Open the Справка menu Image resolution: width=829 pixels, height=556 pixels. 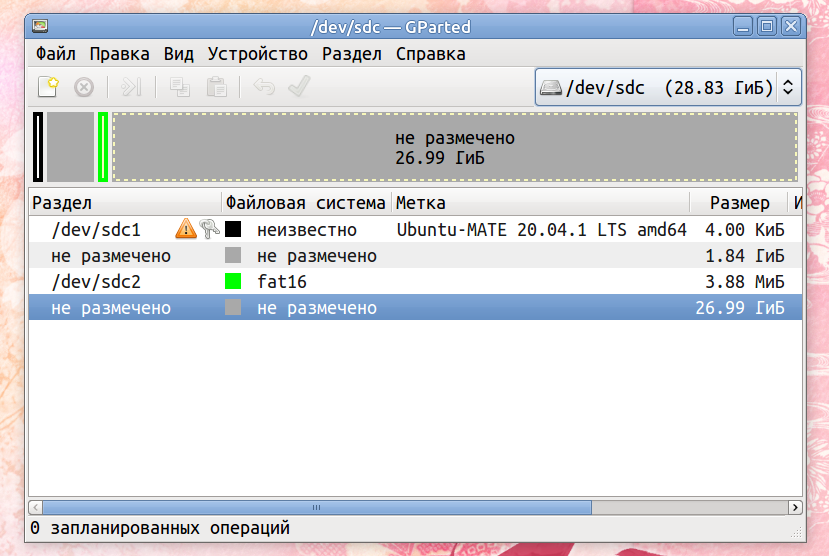pos(430,54)
